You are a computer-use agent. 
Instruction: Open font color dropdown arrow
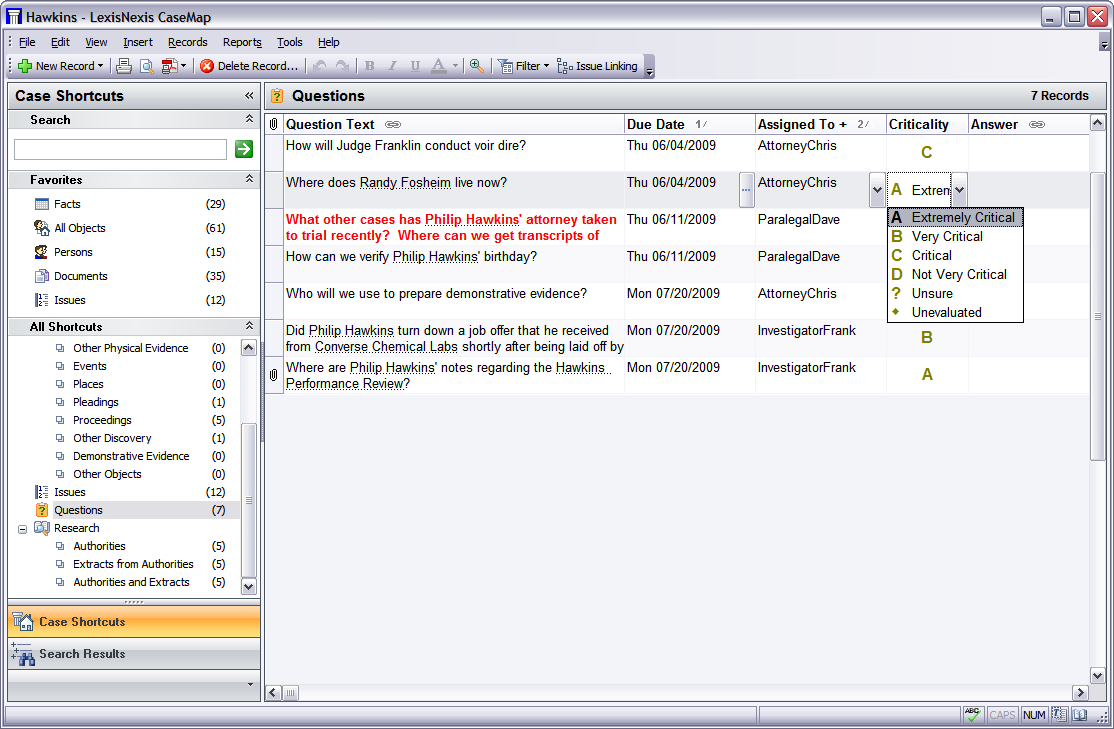click(455, 66)
